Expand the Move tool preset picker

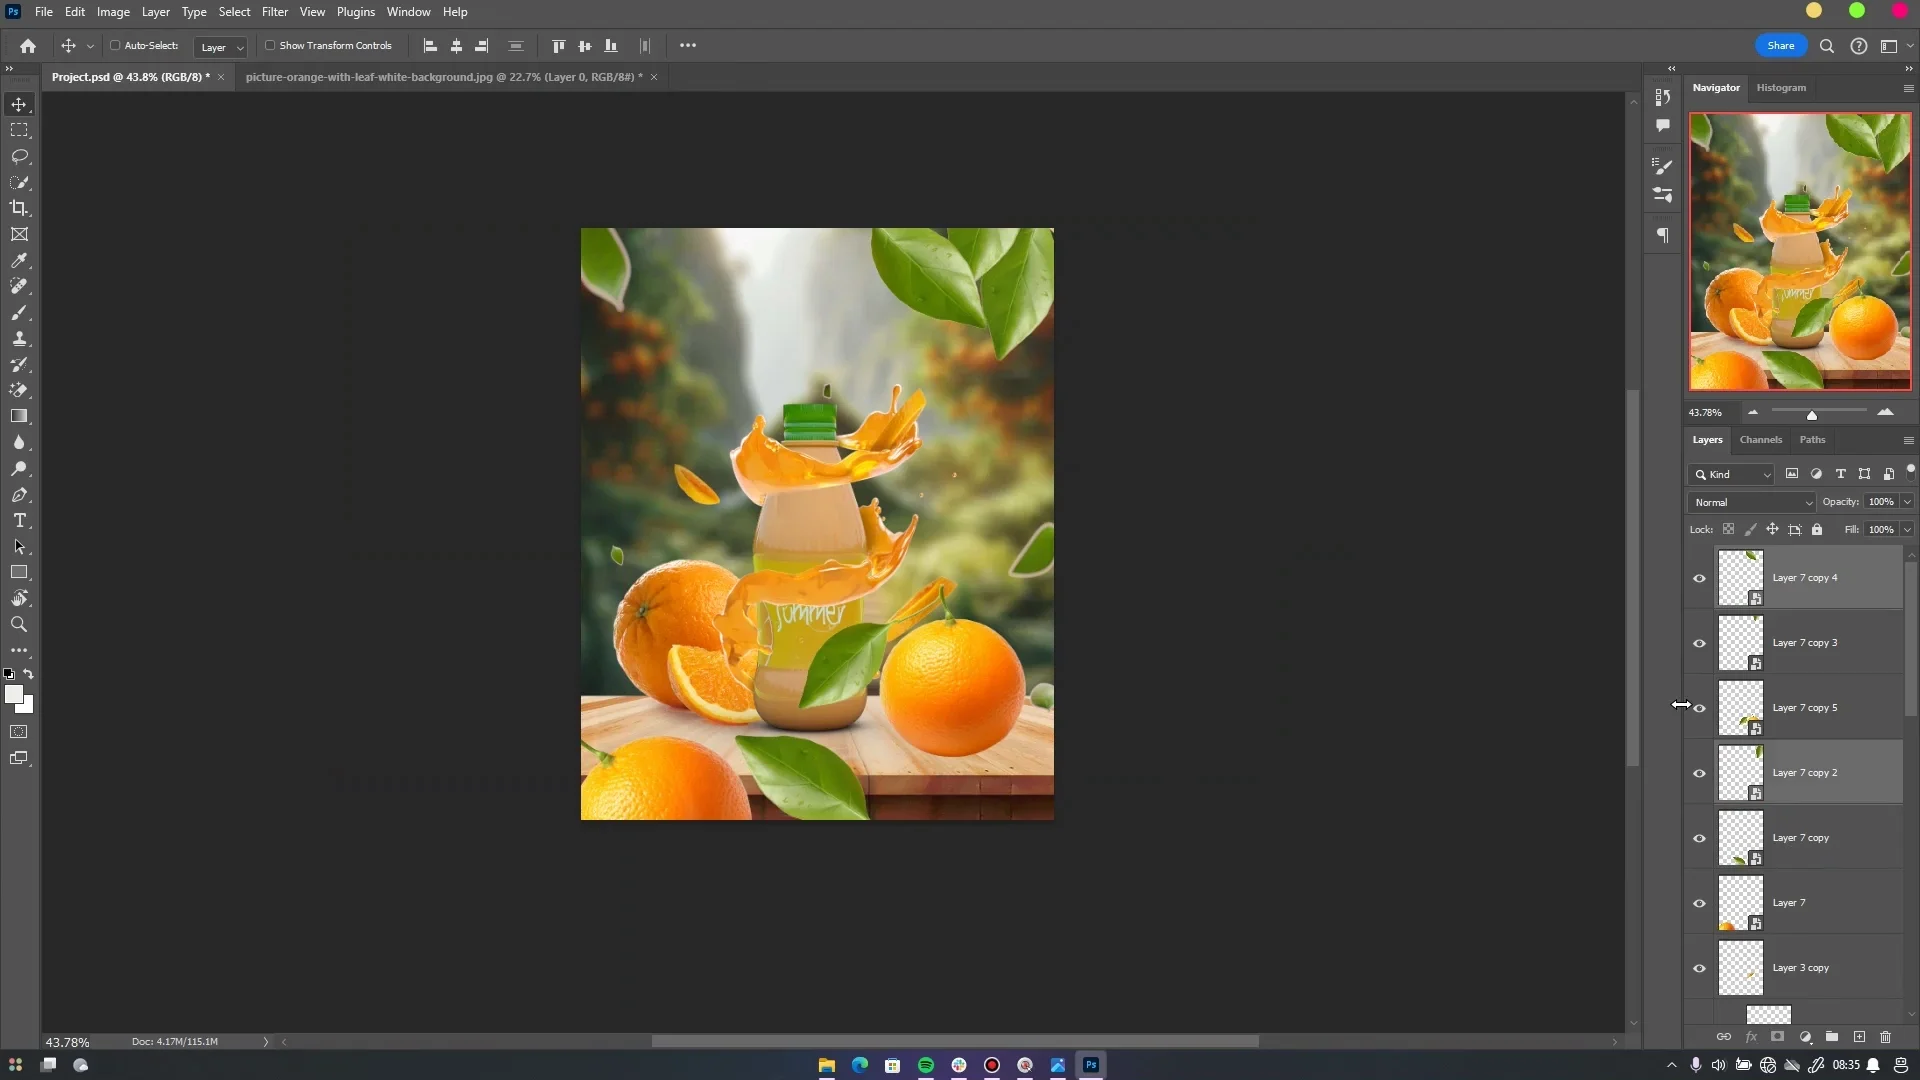(90, 46)
